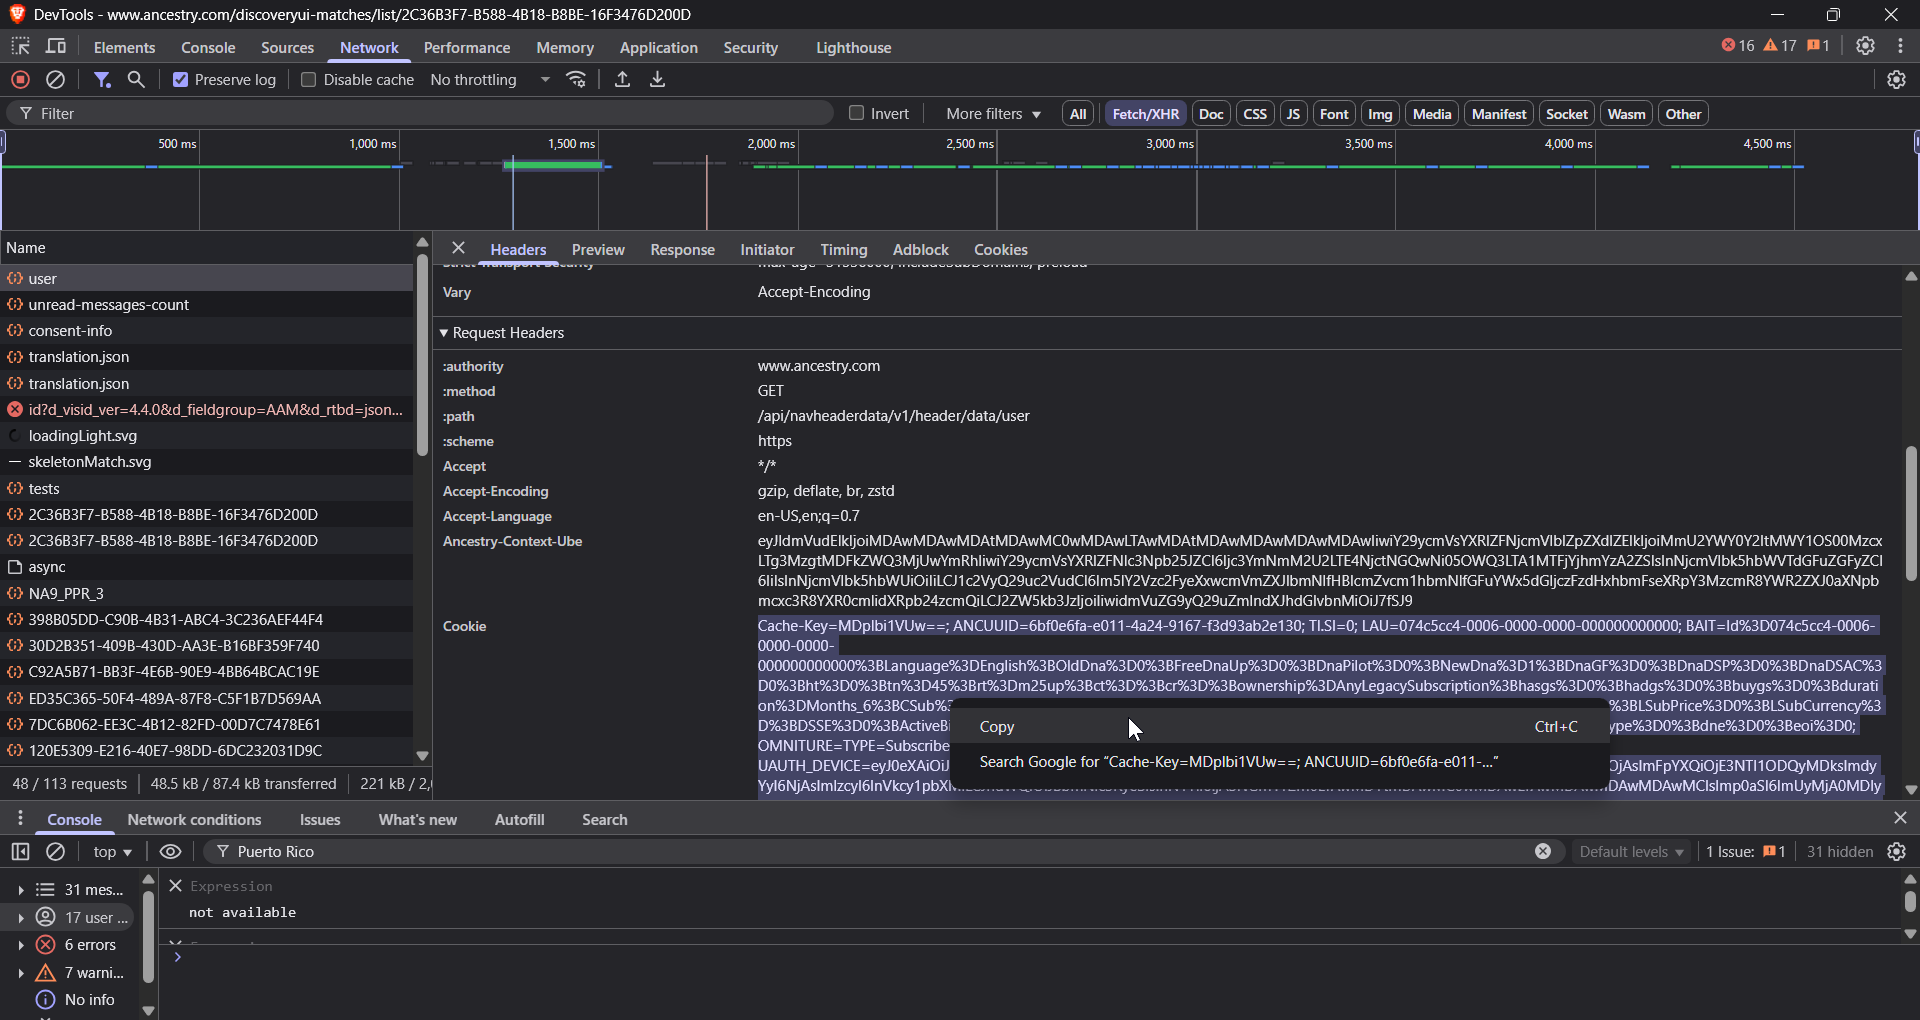The width and height of the screenshot is (1920, 1020).
Task: Clear the Puerto Rico console filter
Action: point(1543,851)
